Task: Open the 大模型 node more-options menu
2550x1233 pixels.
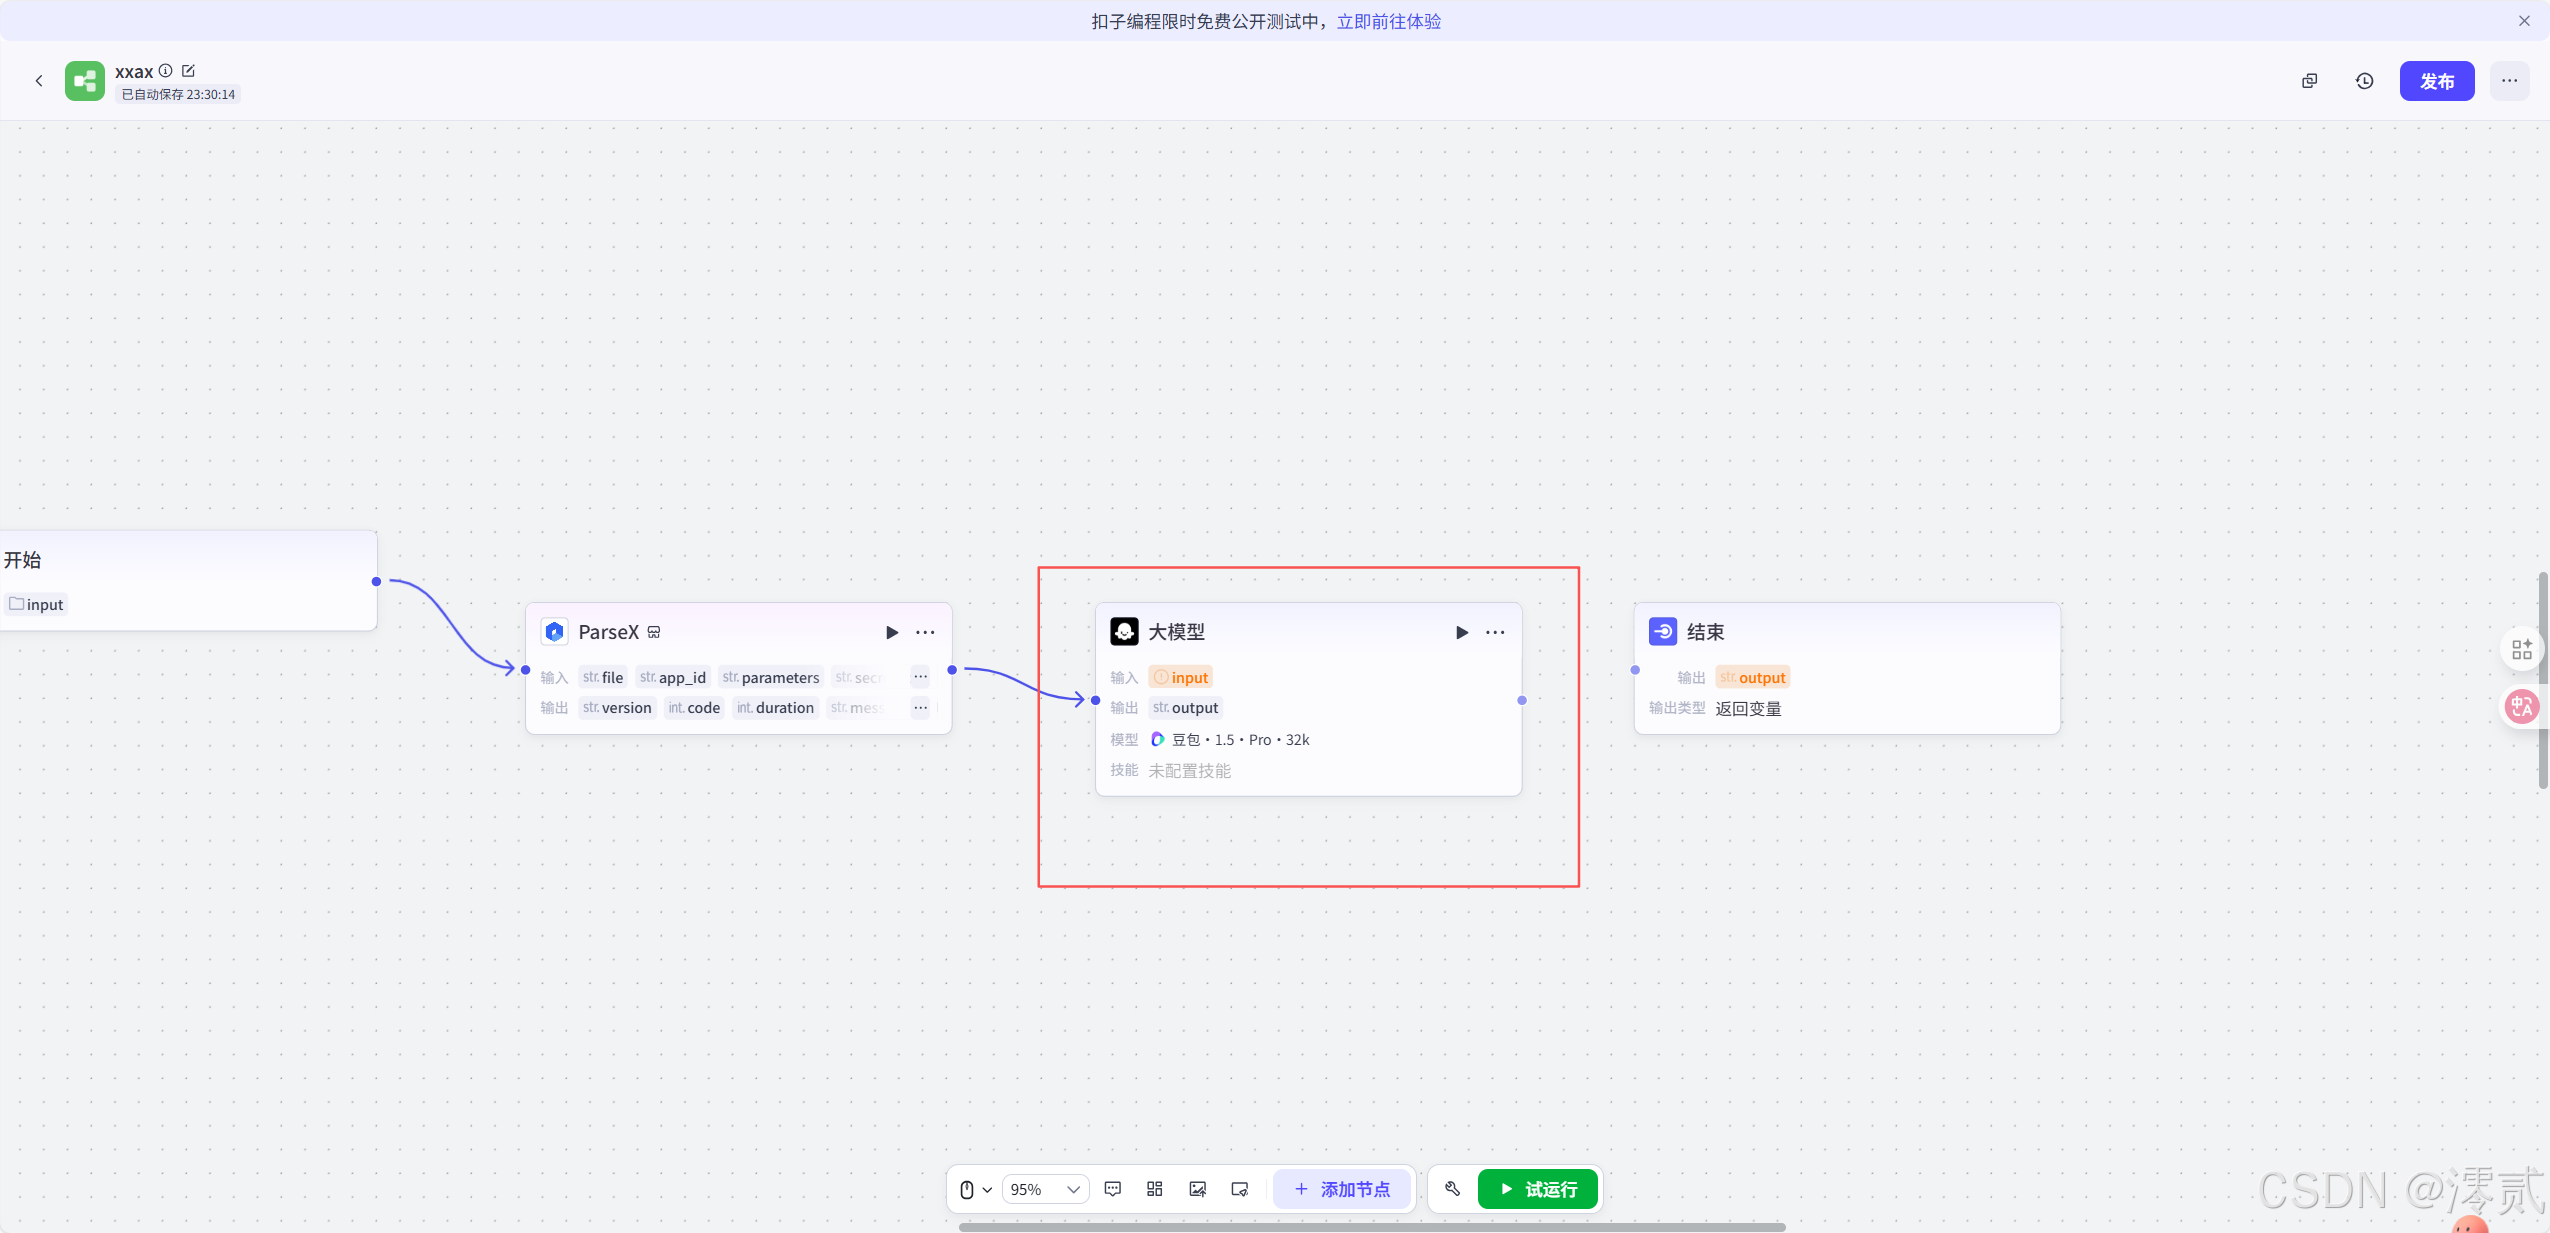Action: (x=1495, y=632)
